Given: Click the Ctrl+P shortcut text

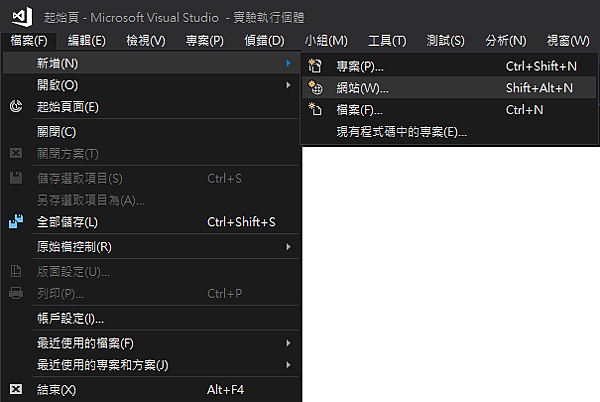Looking at the screenshot, I should 225,293.
